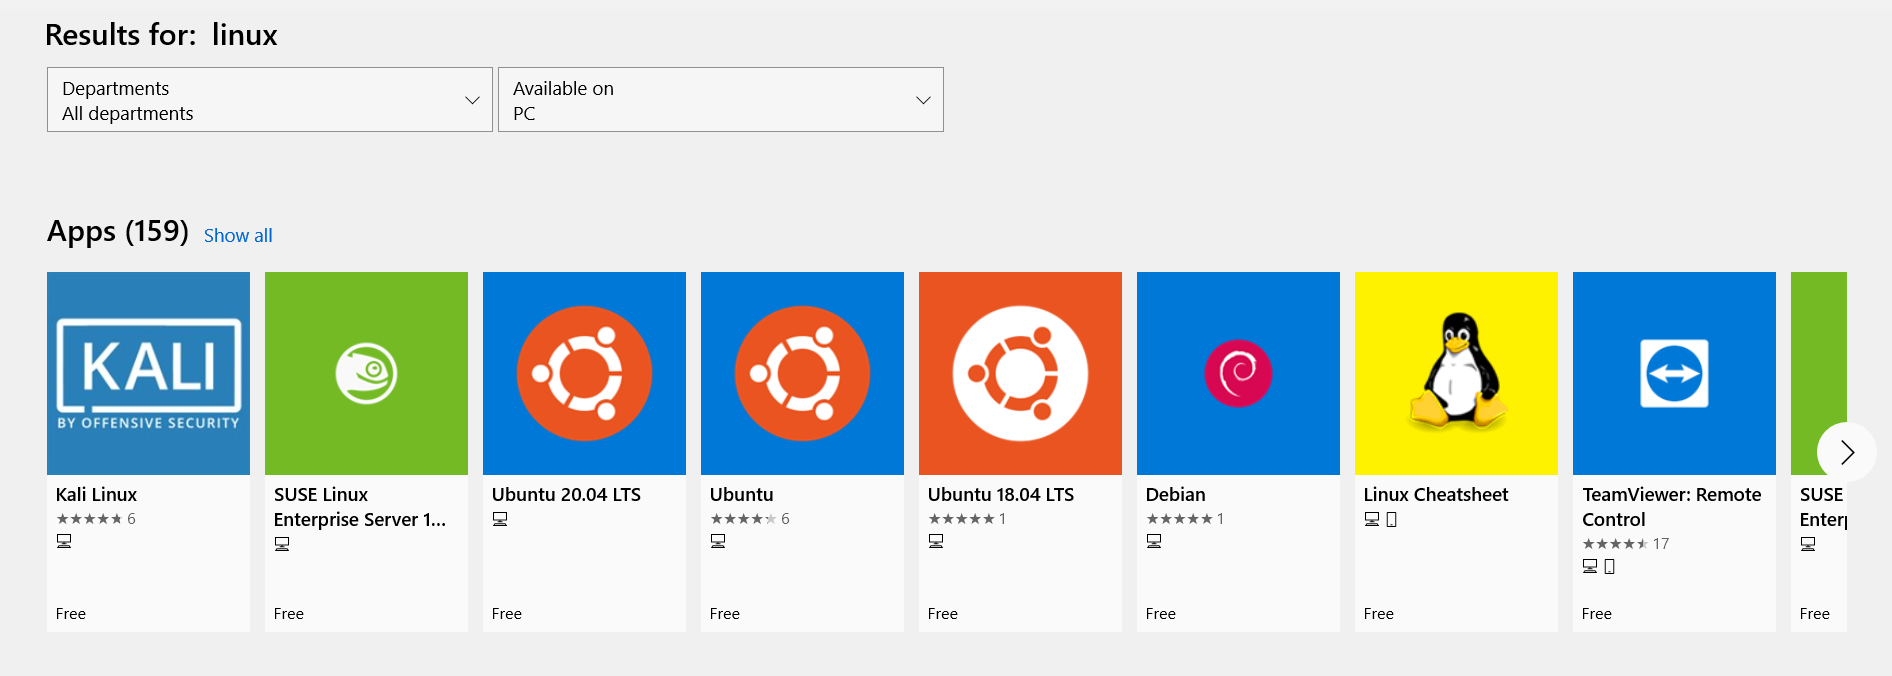Viewport: 1892px width, 676px height.
Task: Open the Linux Cheatsheet title link
Action: point(1436,494)
